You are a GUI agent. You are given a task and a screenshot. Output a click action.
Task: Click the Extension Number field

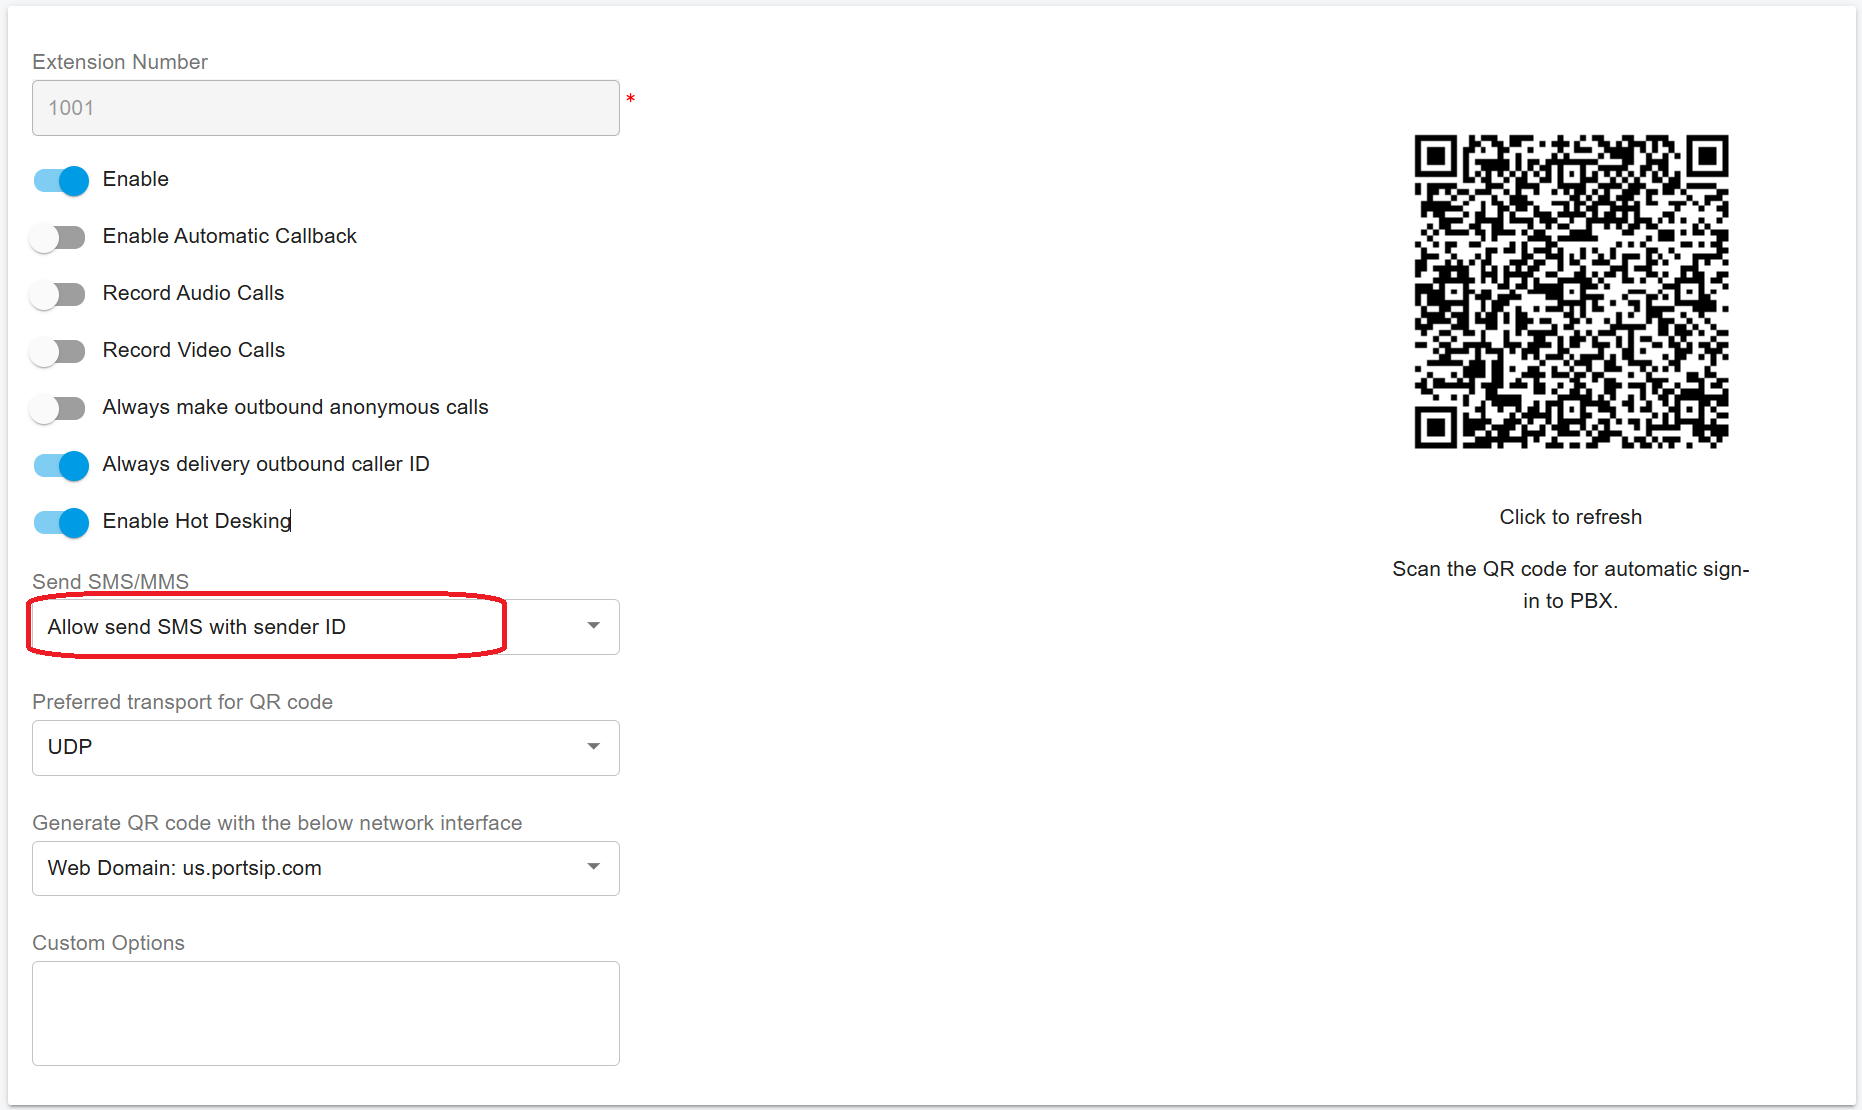pos(325,108)
